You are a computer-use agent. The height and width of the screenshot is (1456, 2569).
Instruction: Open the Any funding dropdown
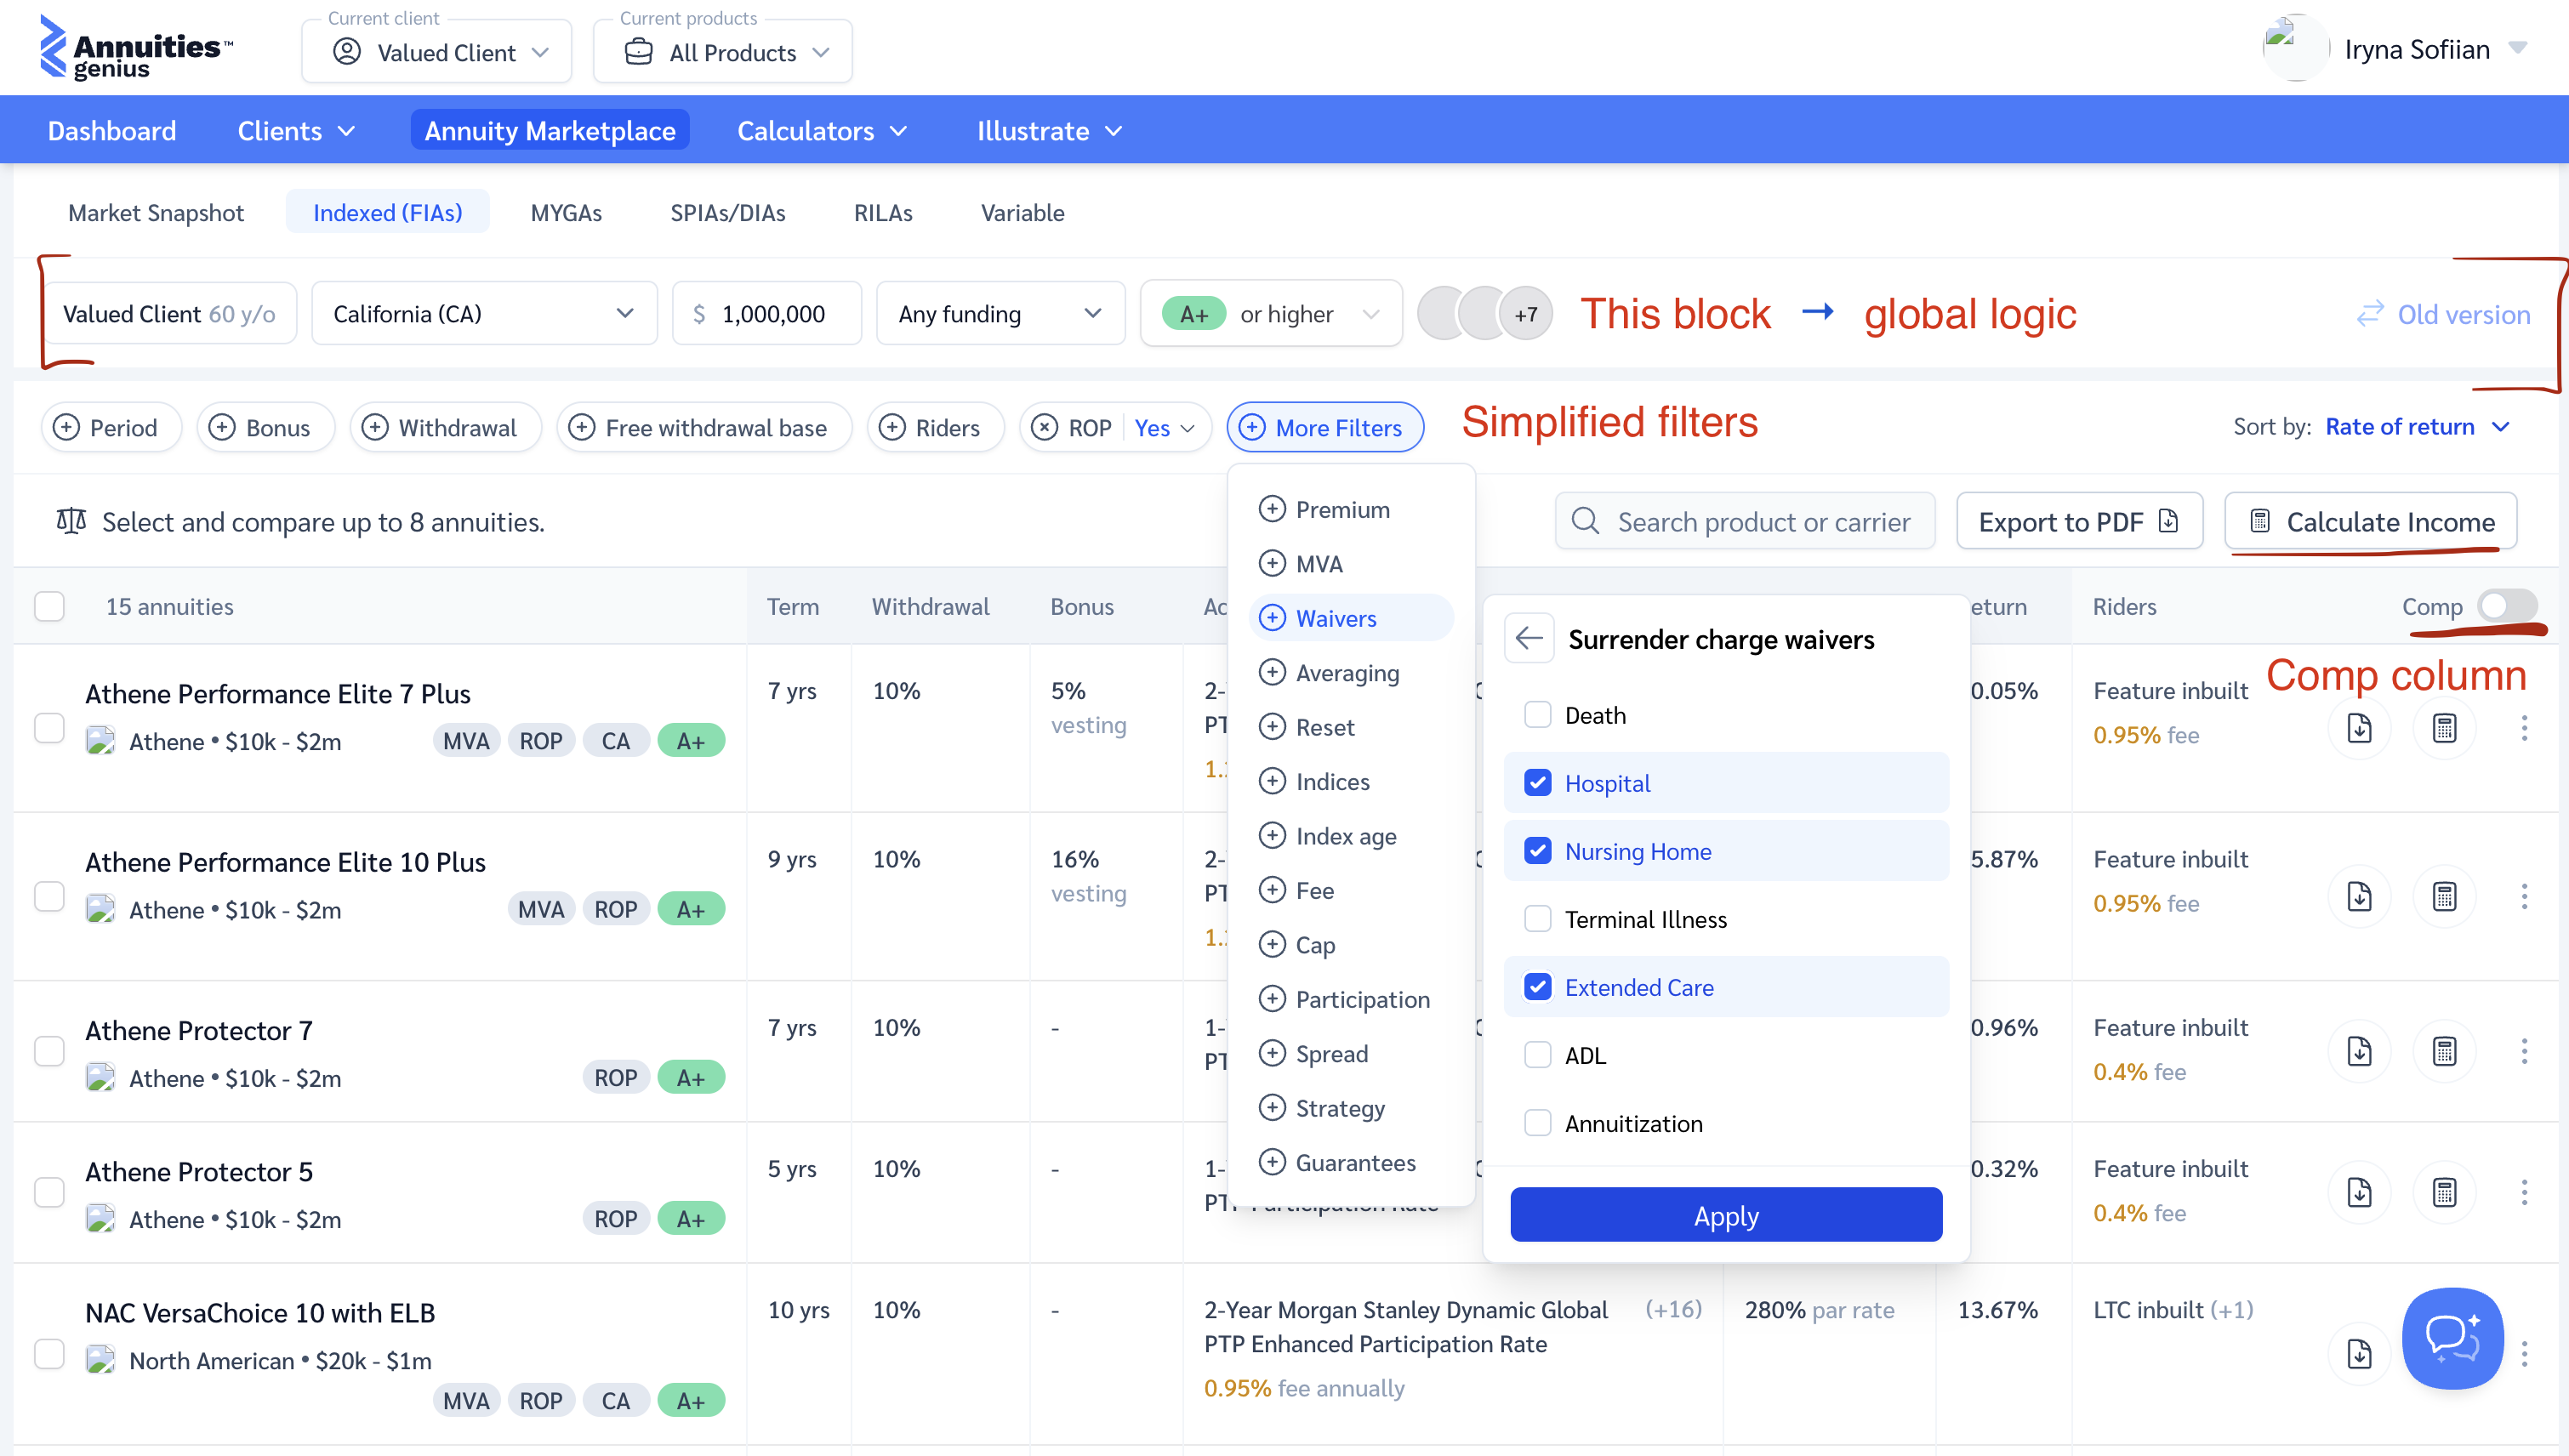pyautogui.click(x=1001, y=314)
